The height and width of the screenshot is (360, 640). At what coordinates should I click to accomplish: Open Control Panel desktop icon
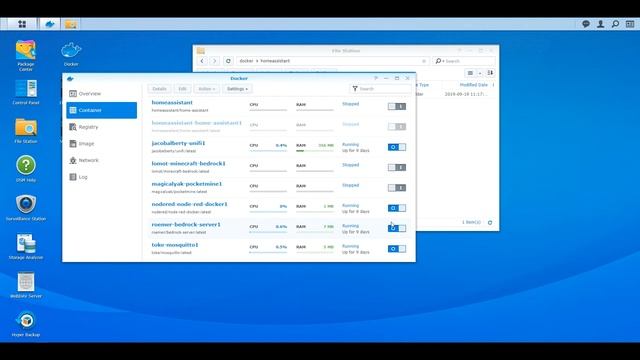coord(26,92)
